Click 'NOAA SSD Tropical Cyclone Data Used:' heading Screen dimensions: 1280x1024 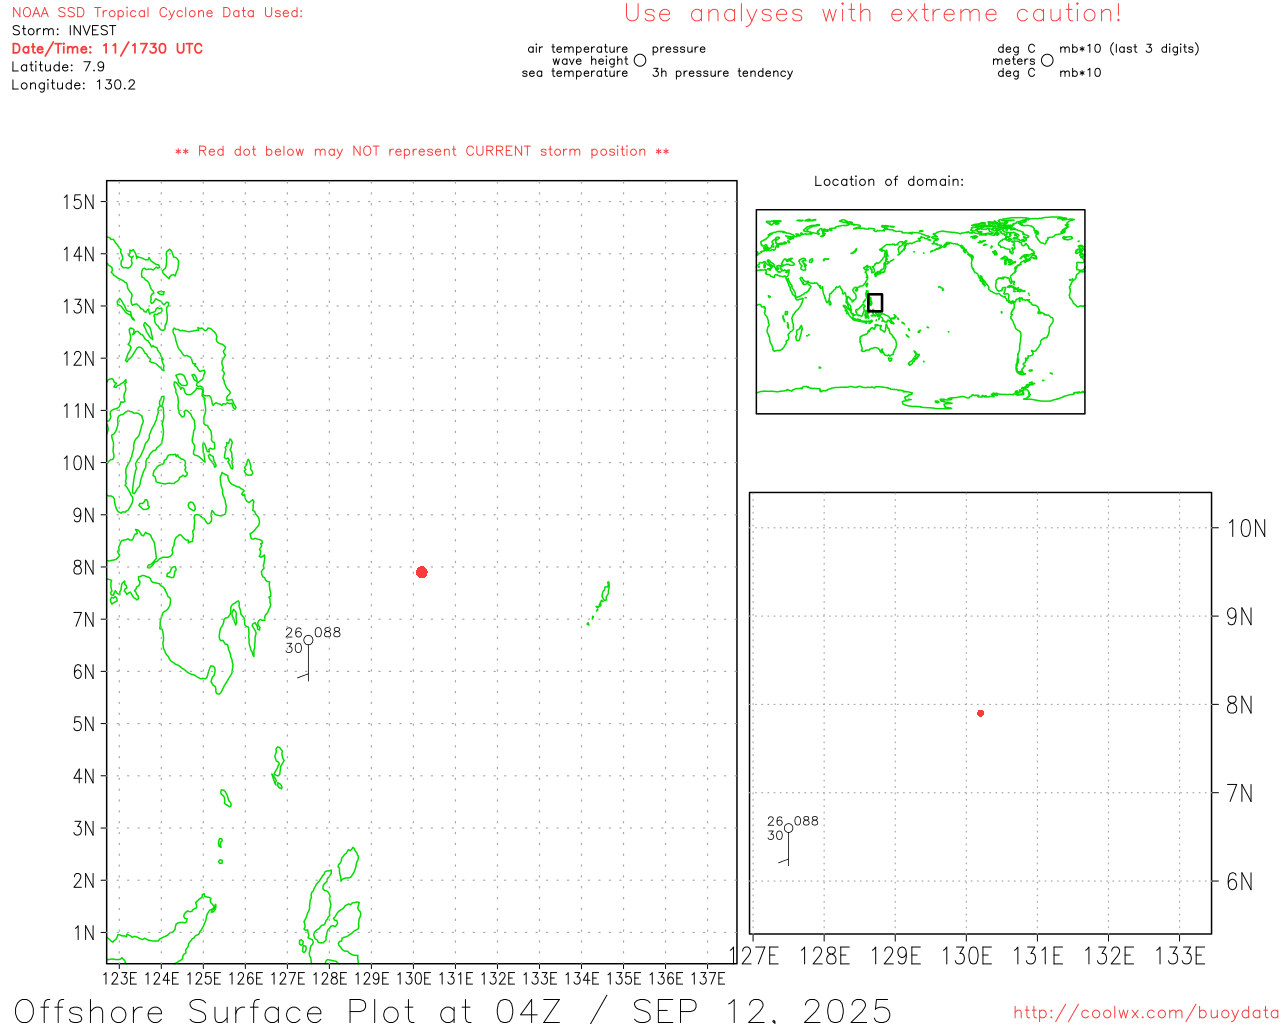pyautogui.click(x=157, y=13)
